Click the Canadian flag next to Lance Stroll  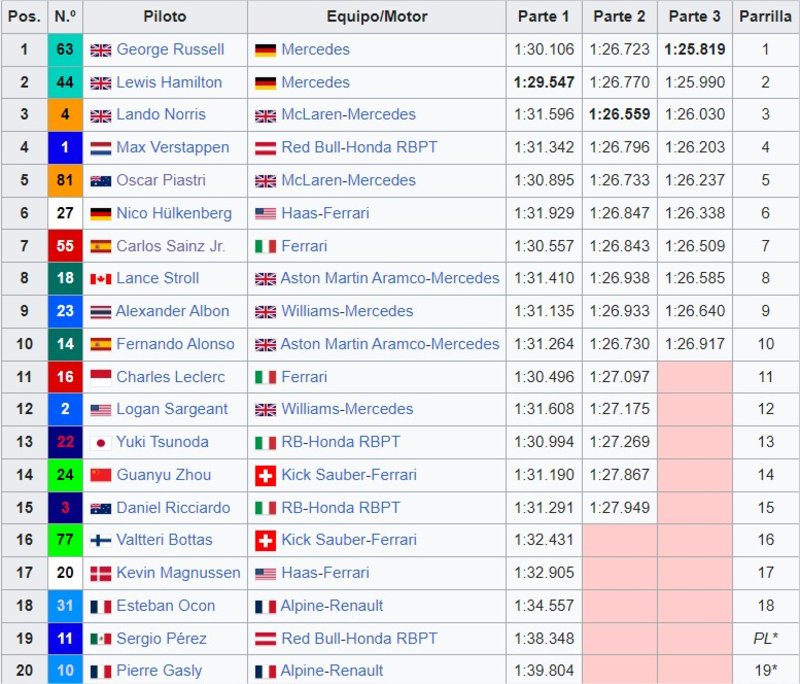pyautogui.click(x=101, y=278)
